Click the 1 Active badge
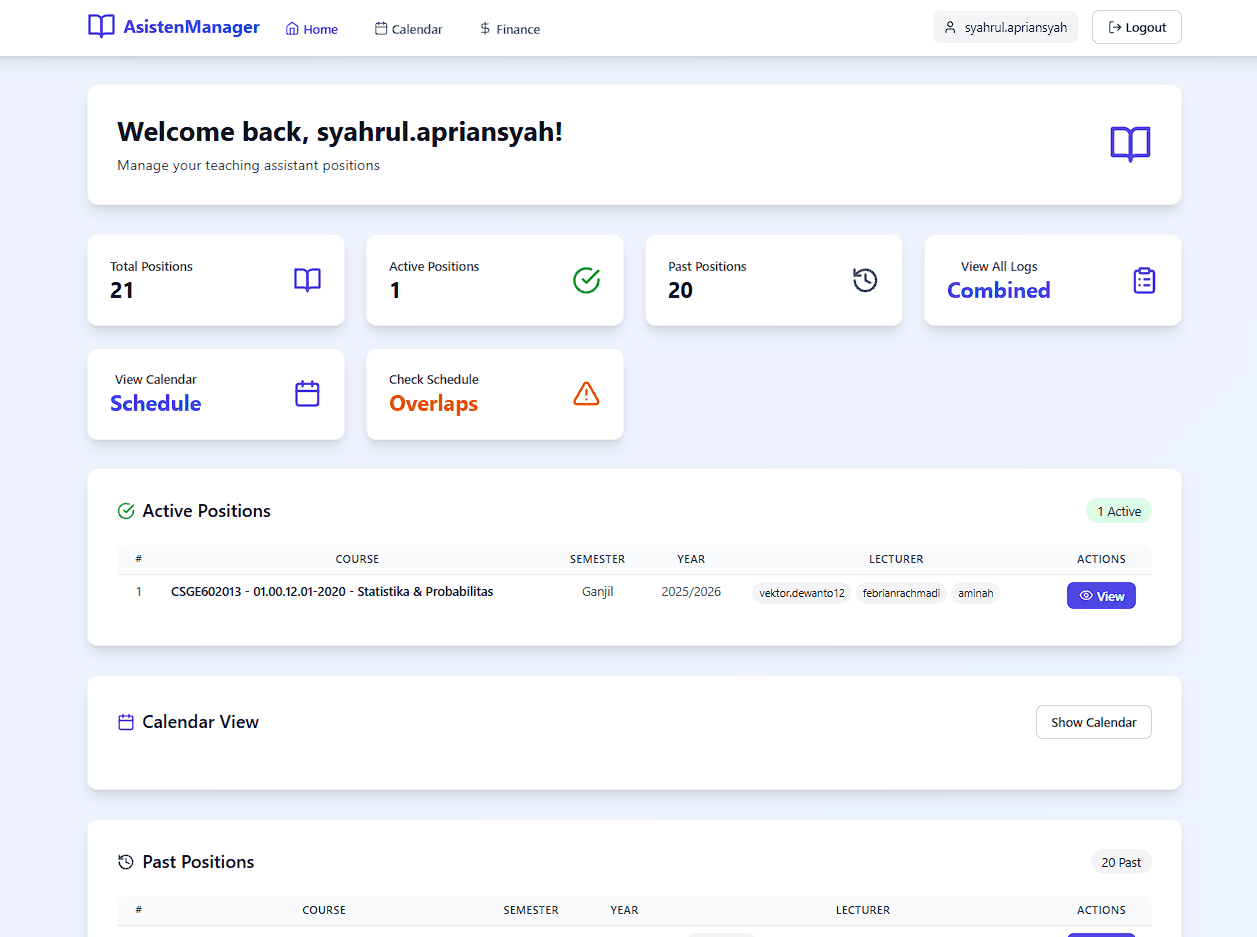 tap(1119, 511)
